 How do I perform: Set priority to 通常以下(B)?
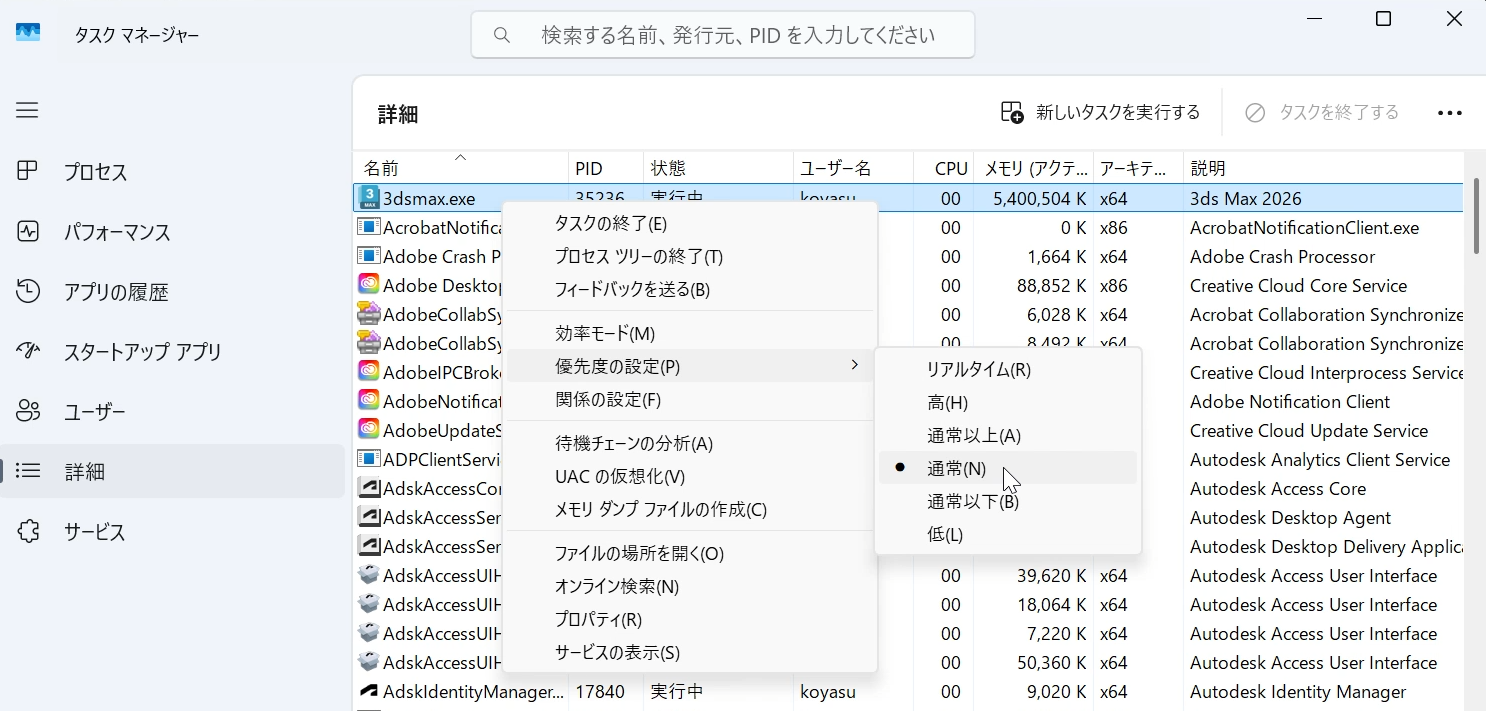(1008, 502)
